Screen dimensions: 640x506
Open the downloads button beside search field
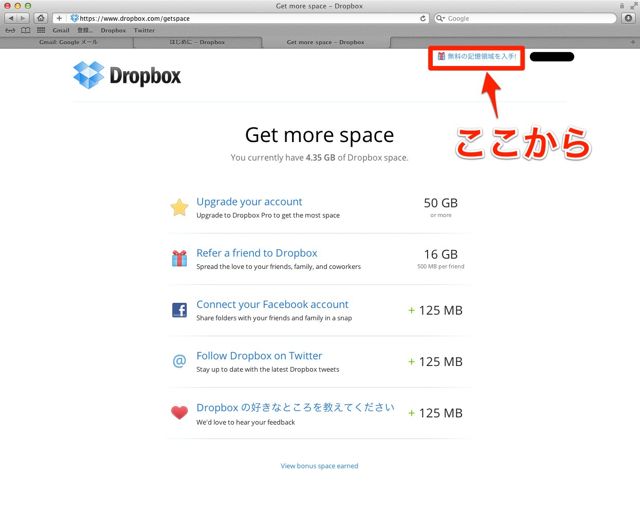[629, 18]
